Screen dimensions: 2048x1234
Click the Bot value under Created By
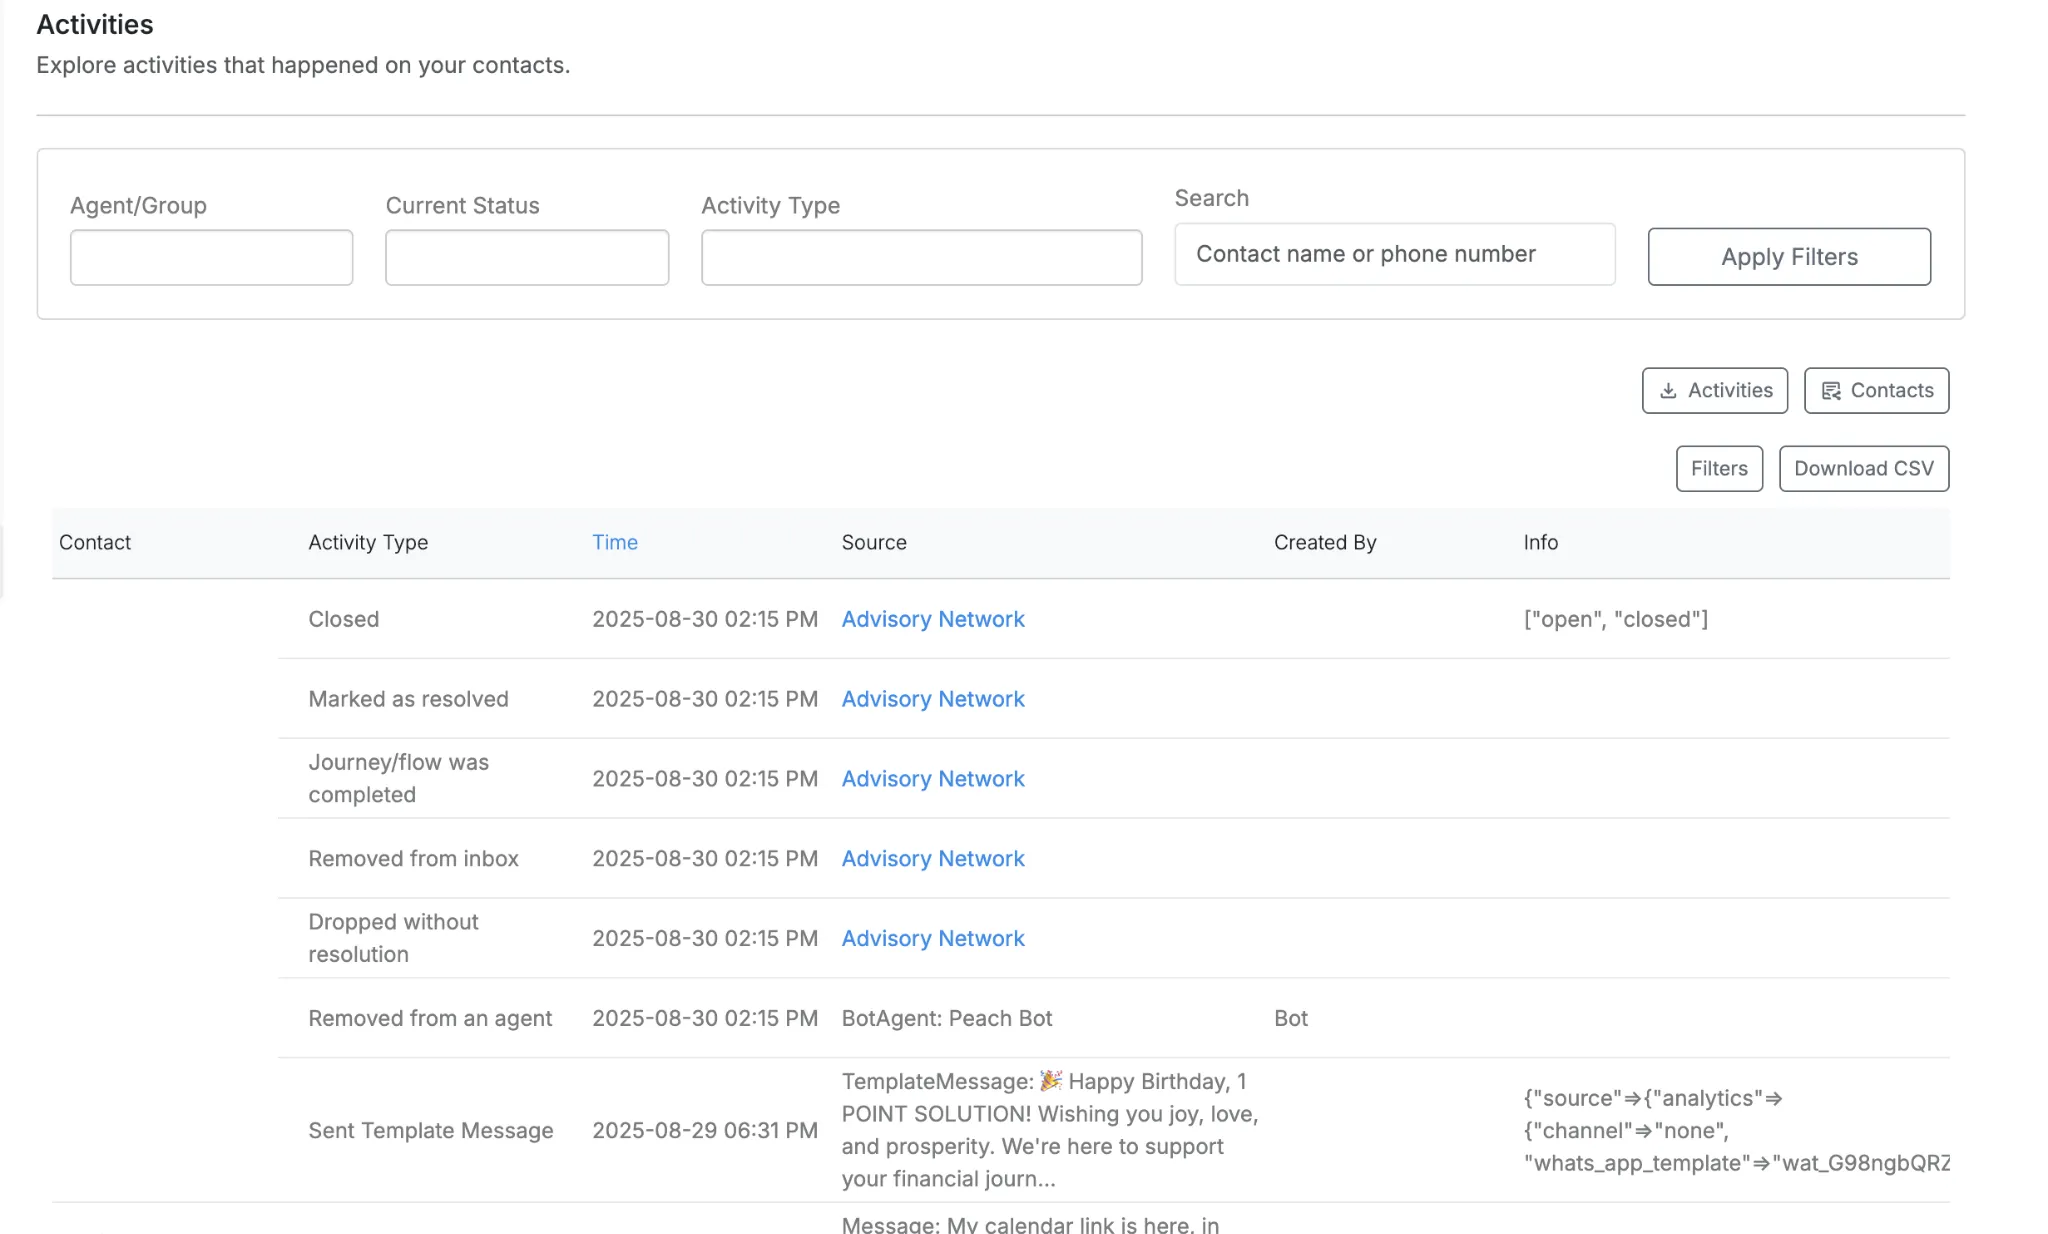click(x=1290, y=1018)
